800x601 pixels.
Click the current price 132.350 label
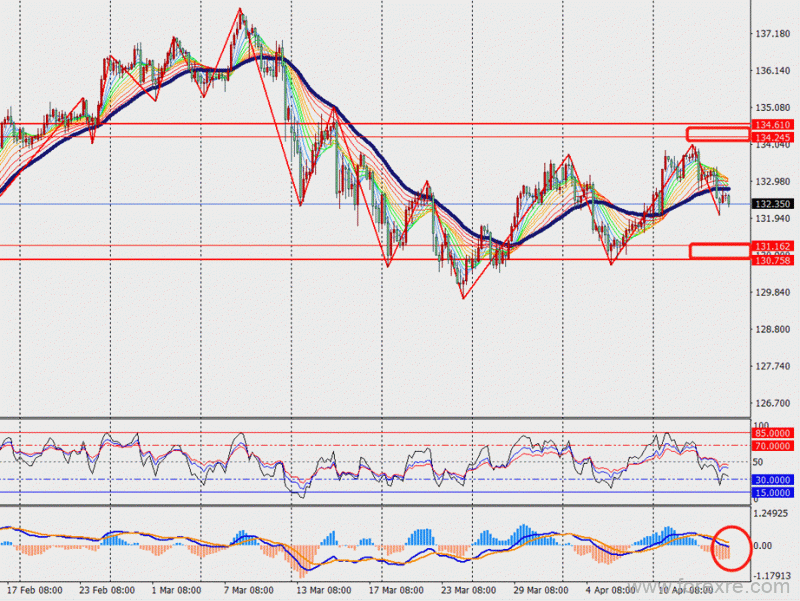[x=773, y=204]
